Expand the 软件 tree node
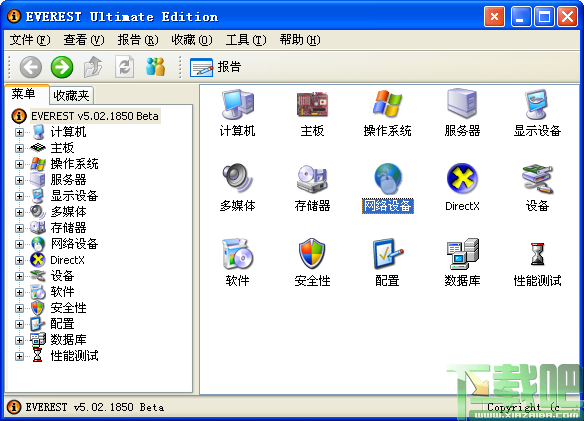This screenshot has width=584, height=421. tap(19, 292)
